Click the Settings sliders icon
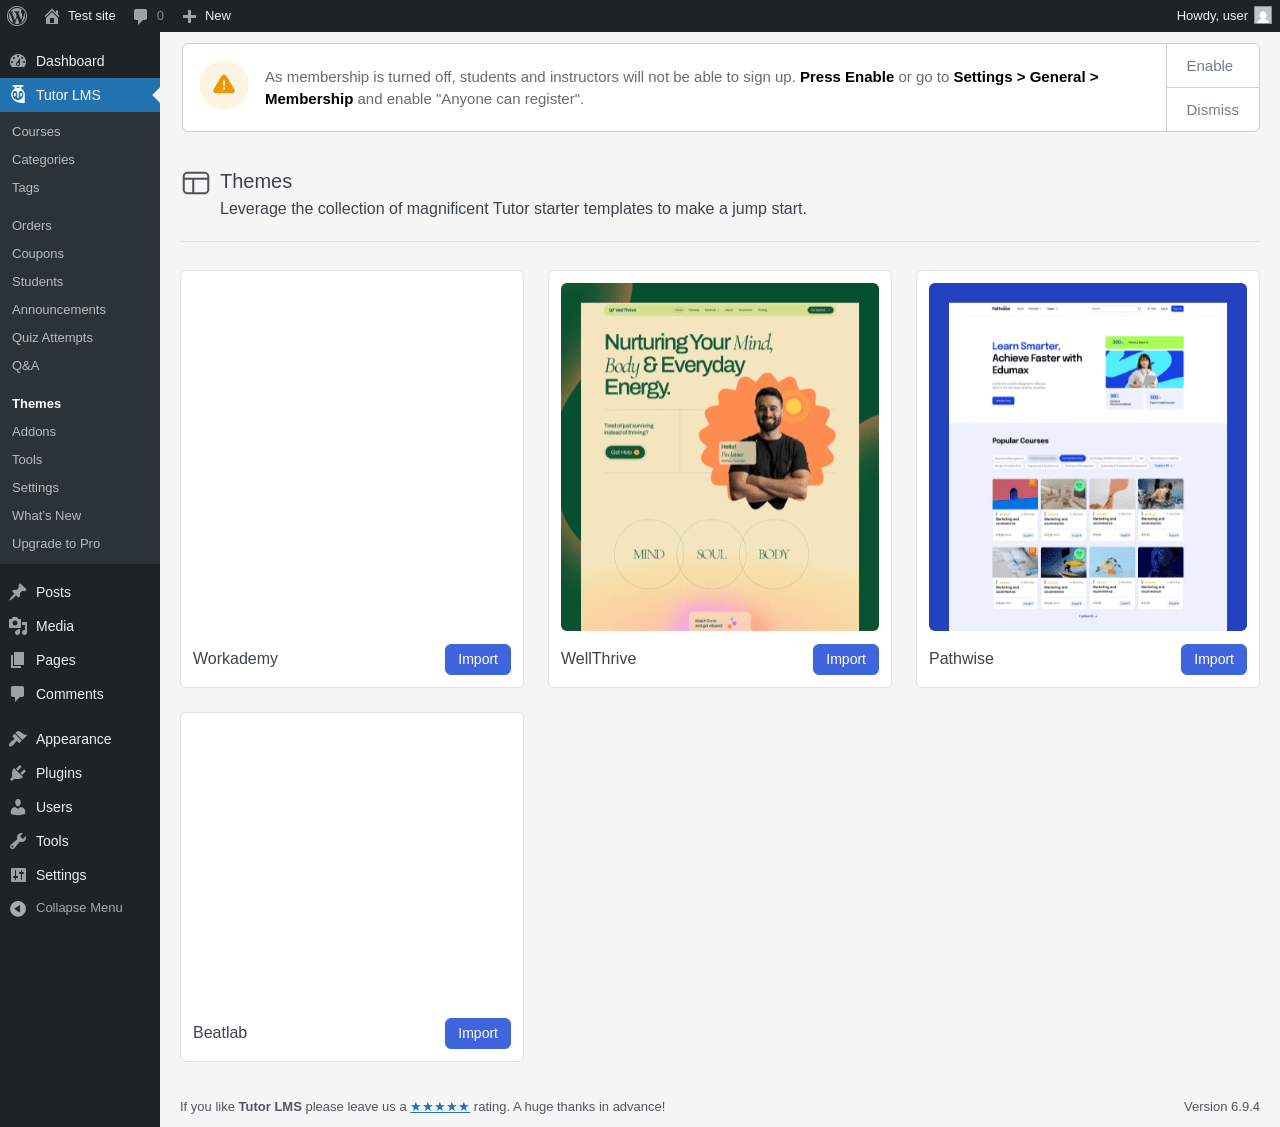The height and width of the screenshot is (1127, 1280). [18, 875]
